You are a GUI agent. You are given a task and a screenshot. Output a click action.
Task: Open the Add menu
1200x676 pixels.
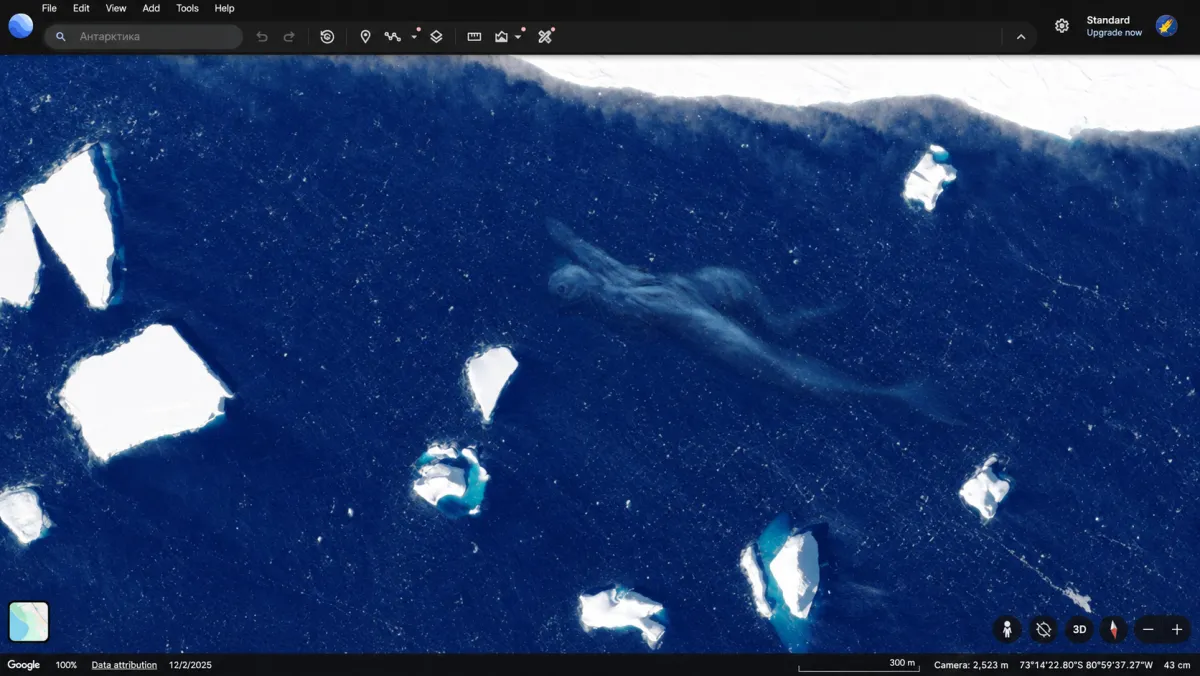click(151, 8)
